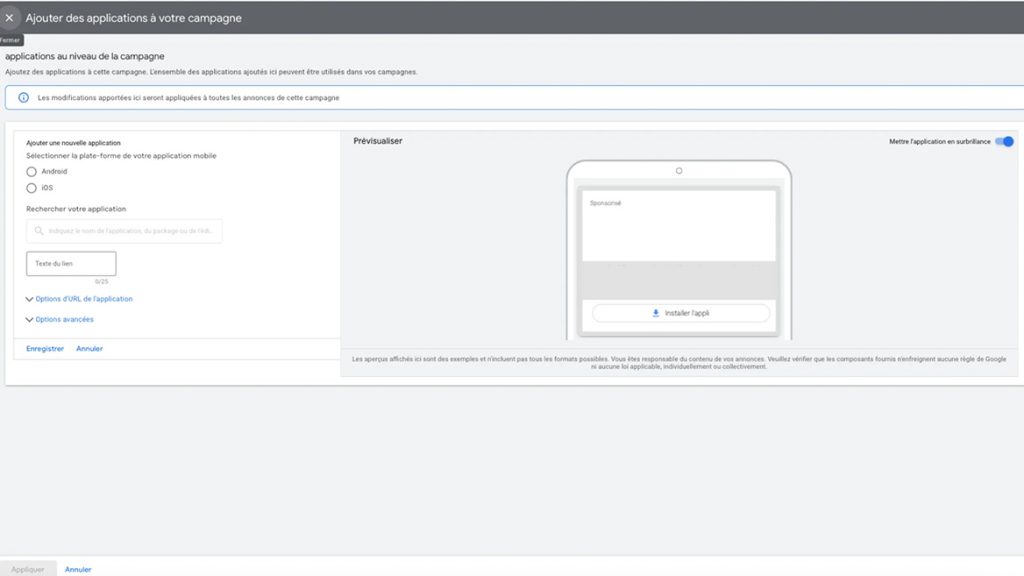The image size is (1024, 576).
Task: Click the preview disclaimer text
Action: [679, 363]
